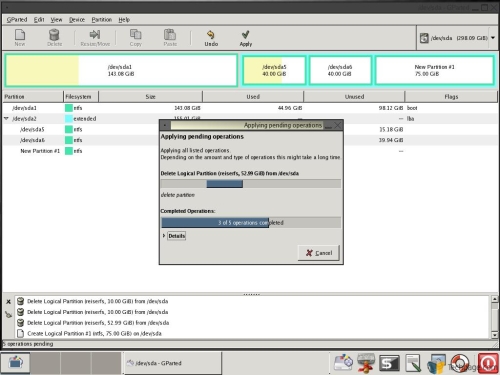
Task: Select the /dev/sda5 block in disk map
Action: click(274, 70)
